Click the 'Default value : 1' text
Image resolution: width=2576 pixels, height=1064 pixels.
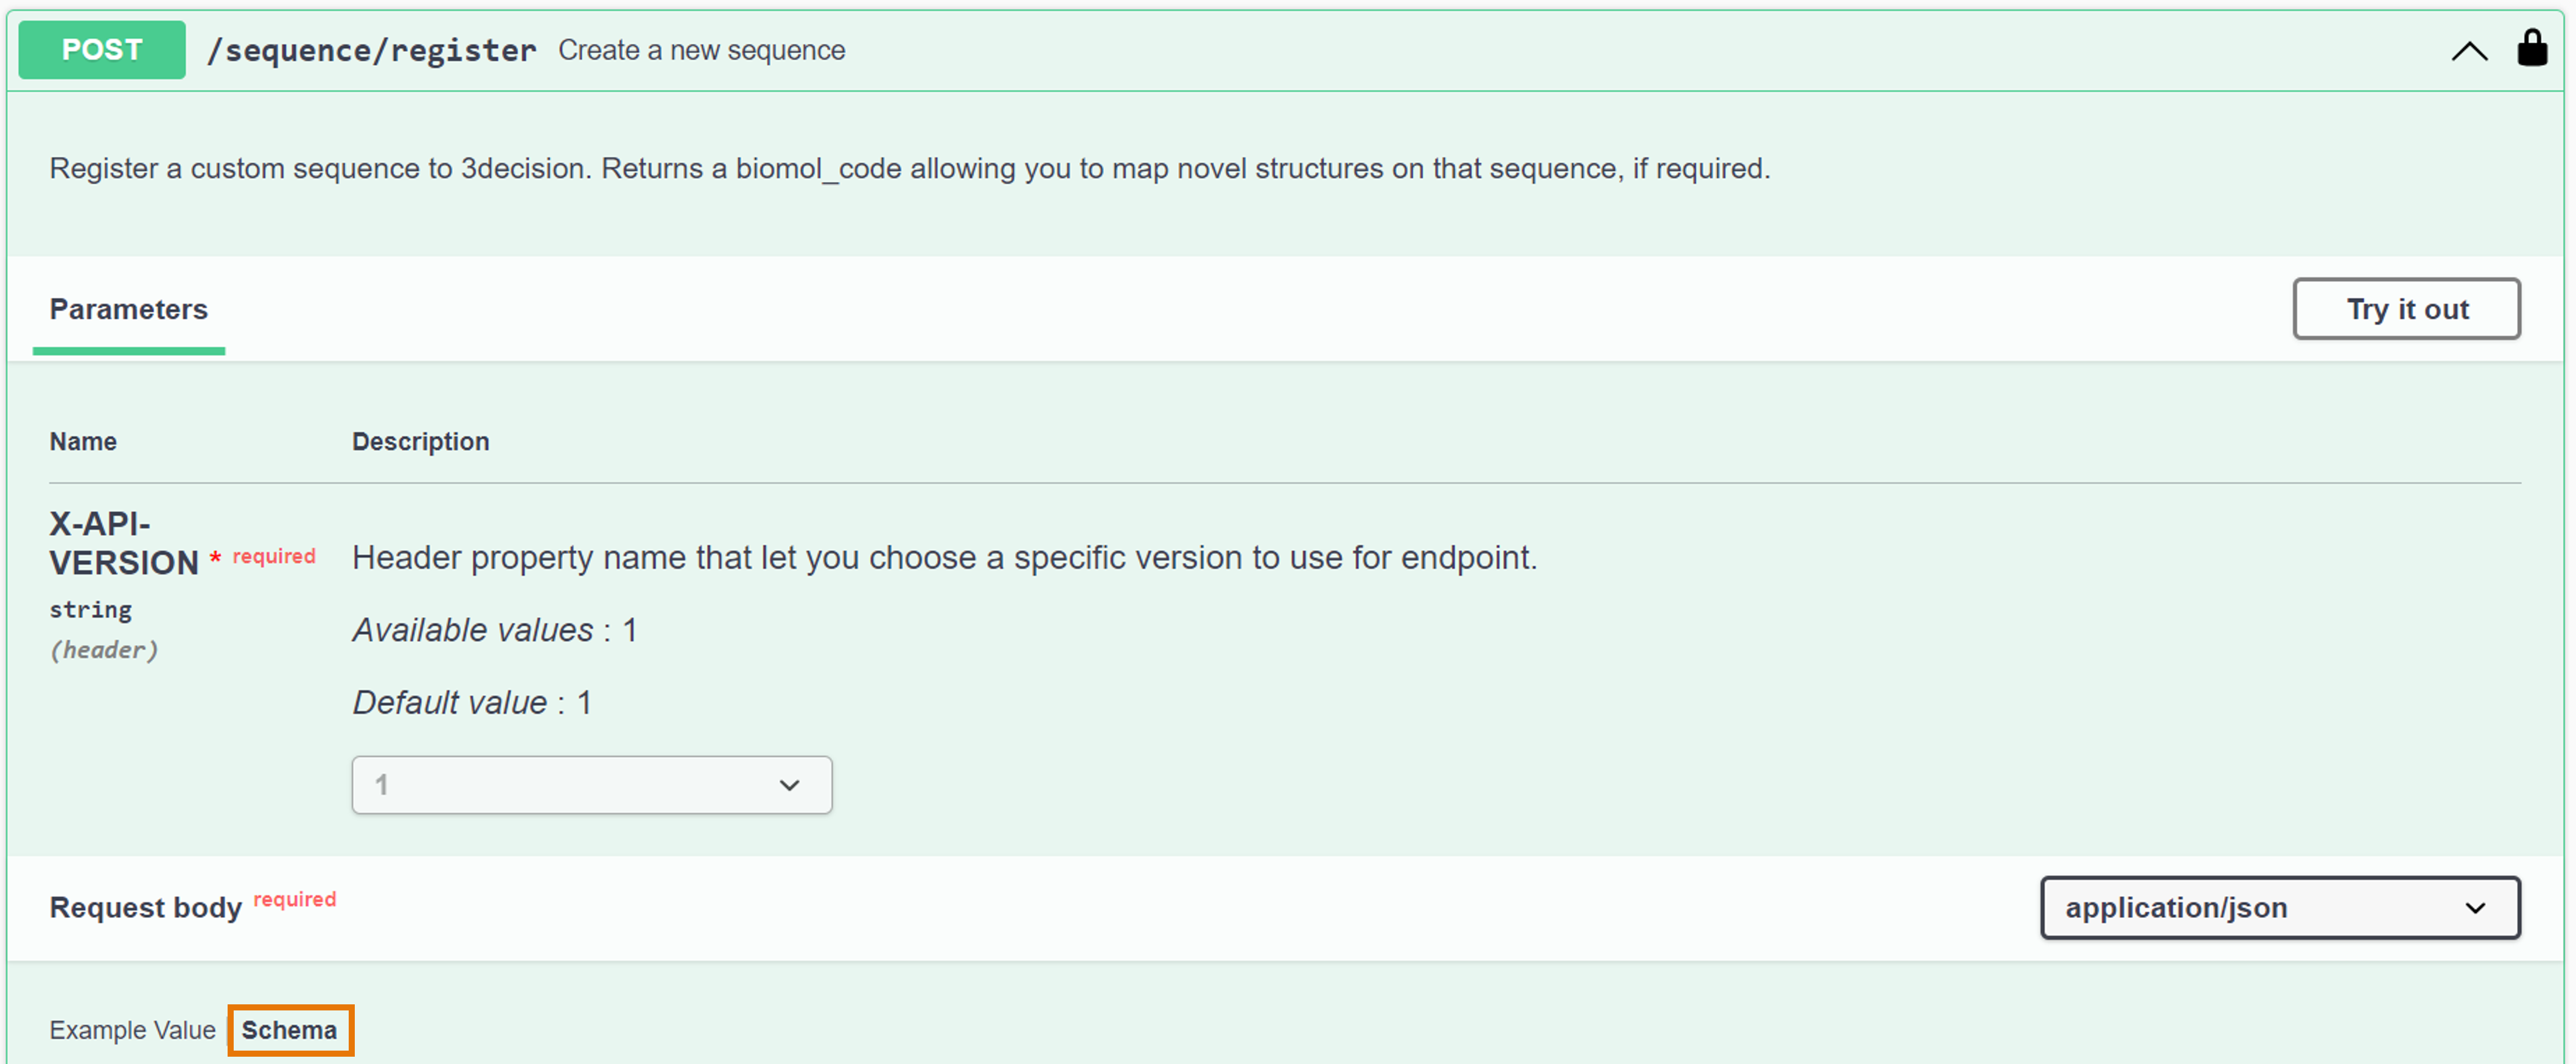(x=472, y=703)
